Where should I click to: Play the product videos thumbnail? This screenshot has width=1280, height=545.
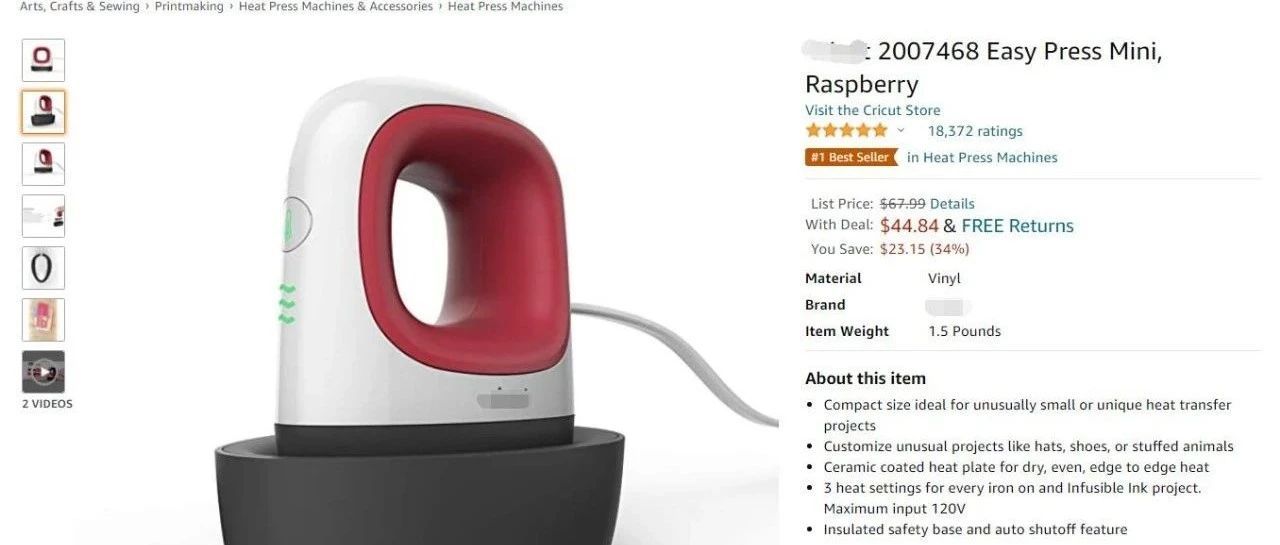pyautogui.click(x=43, y=372)
